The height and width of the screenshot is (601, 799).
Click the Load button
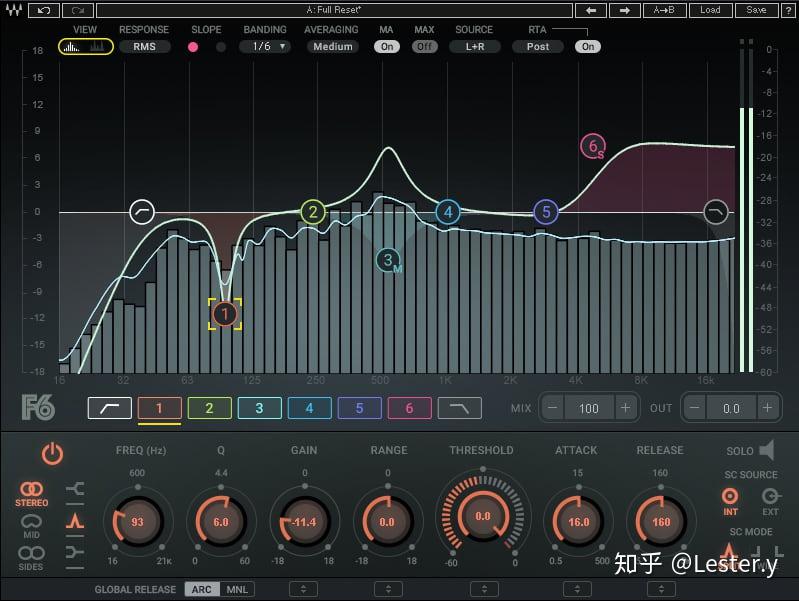pyautogui.click(x=710, y=10)
